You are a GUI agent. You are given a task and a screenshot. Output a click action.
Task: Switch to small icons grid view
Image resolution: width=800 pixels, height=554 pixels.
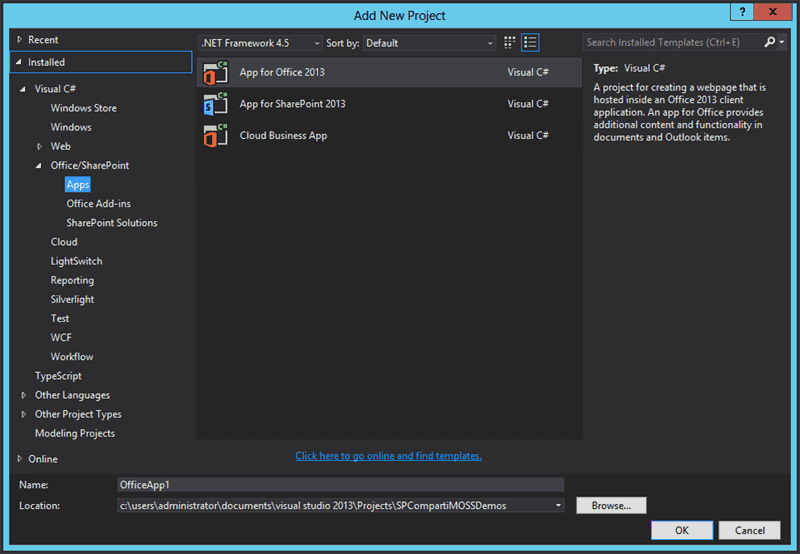509,42
